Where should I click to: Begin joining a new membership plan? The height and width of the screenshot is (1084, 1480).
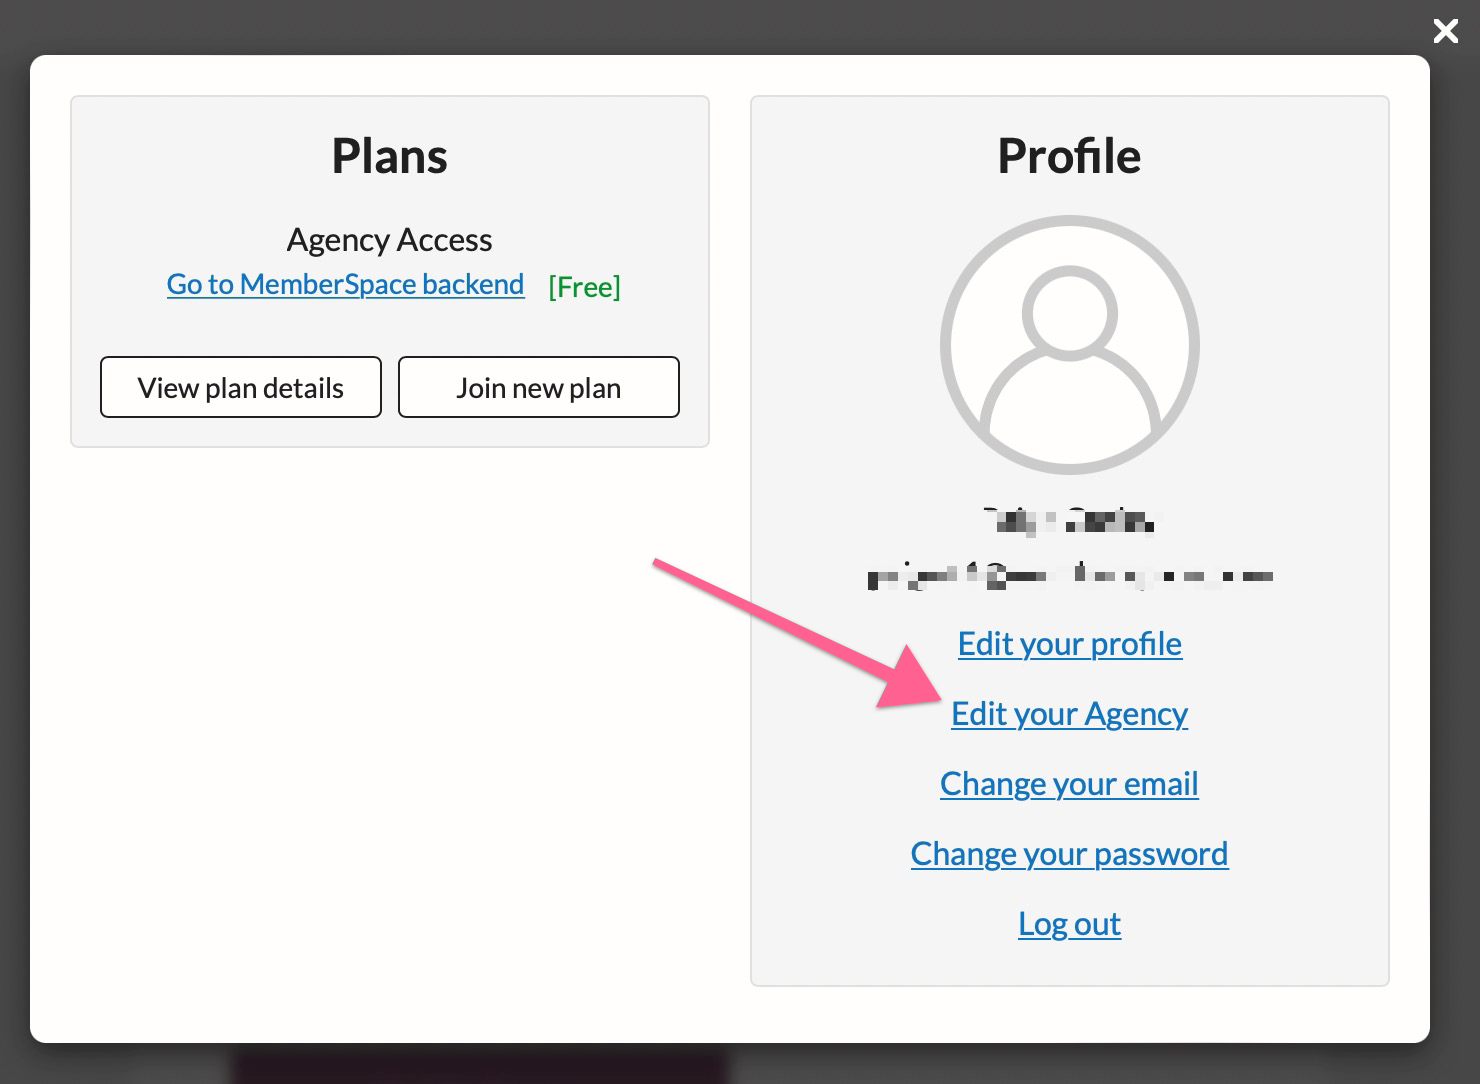(538, 387)
